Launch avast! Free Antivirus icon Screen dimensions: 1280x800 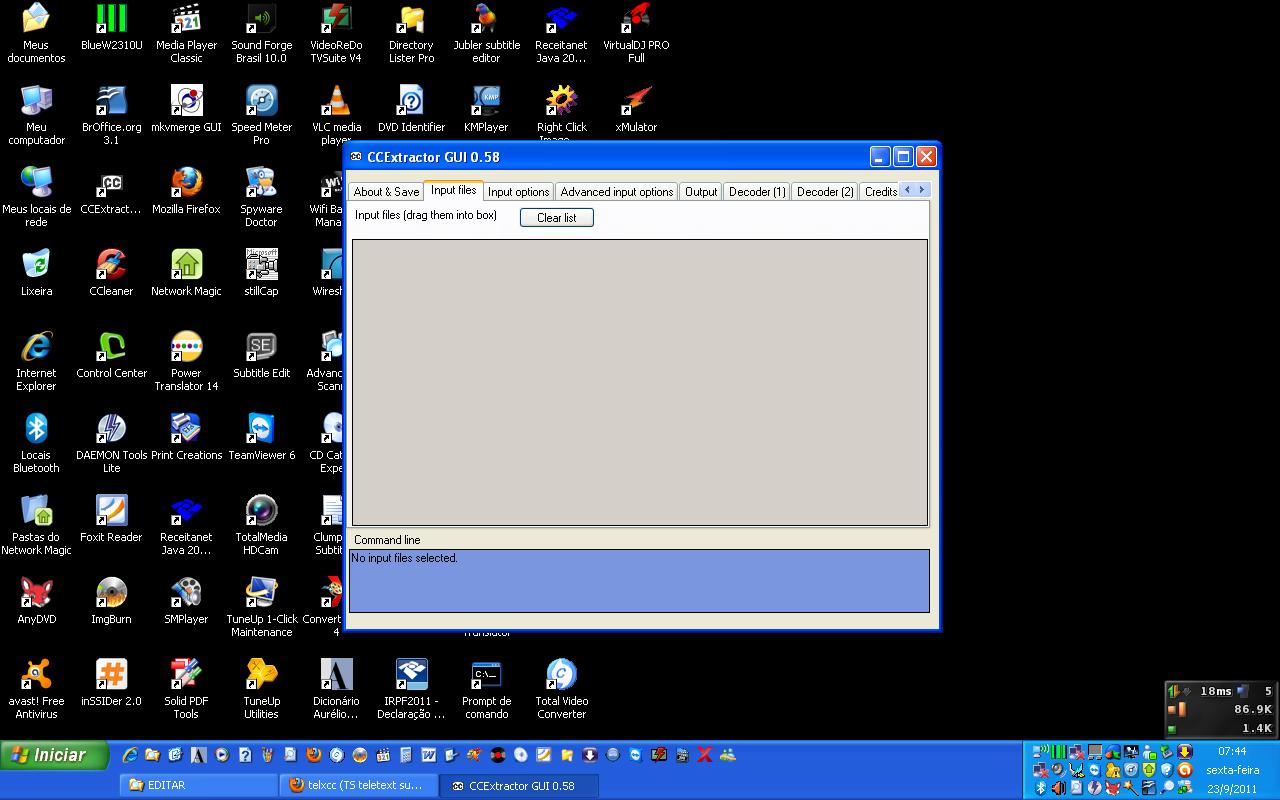pos(36,689)
